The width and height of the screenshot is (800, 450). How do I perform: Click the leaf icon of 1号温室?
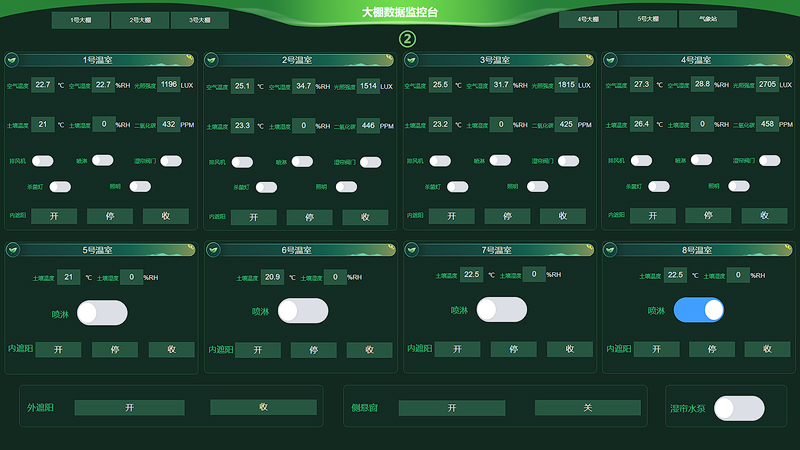(x=13, y=59)
